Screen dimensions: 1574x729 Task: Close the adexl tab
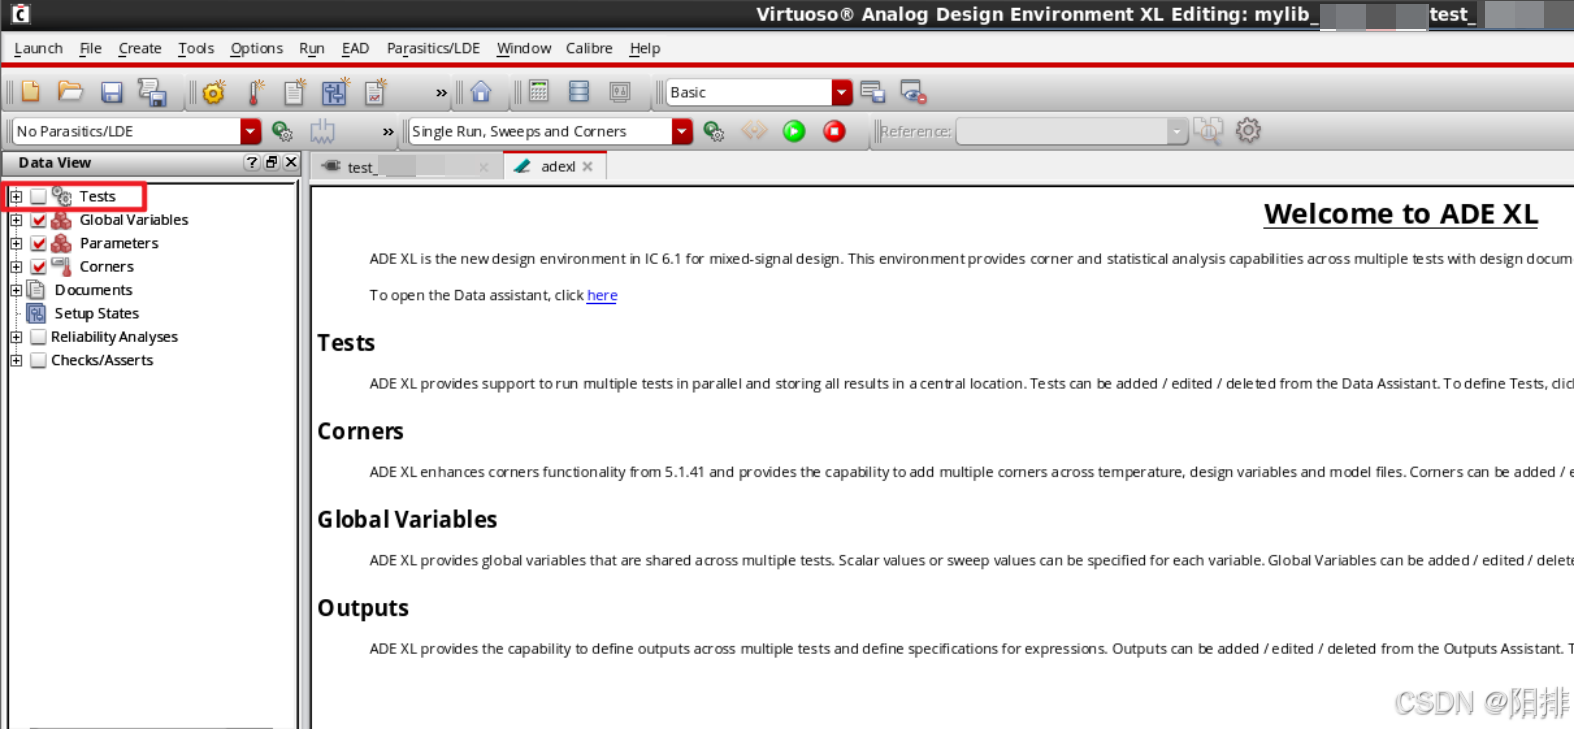[x=588, y=167]
